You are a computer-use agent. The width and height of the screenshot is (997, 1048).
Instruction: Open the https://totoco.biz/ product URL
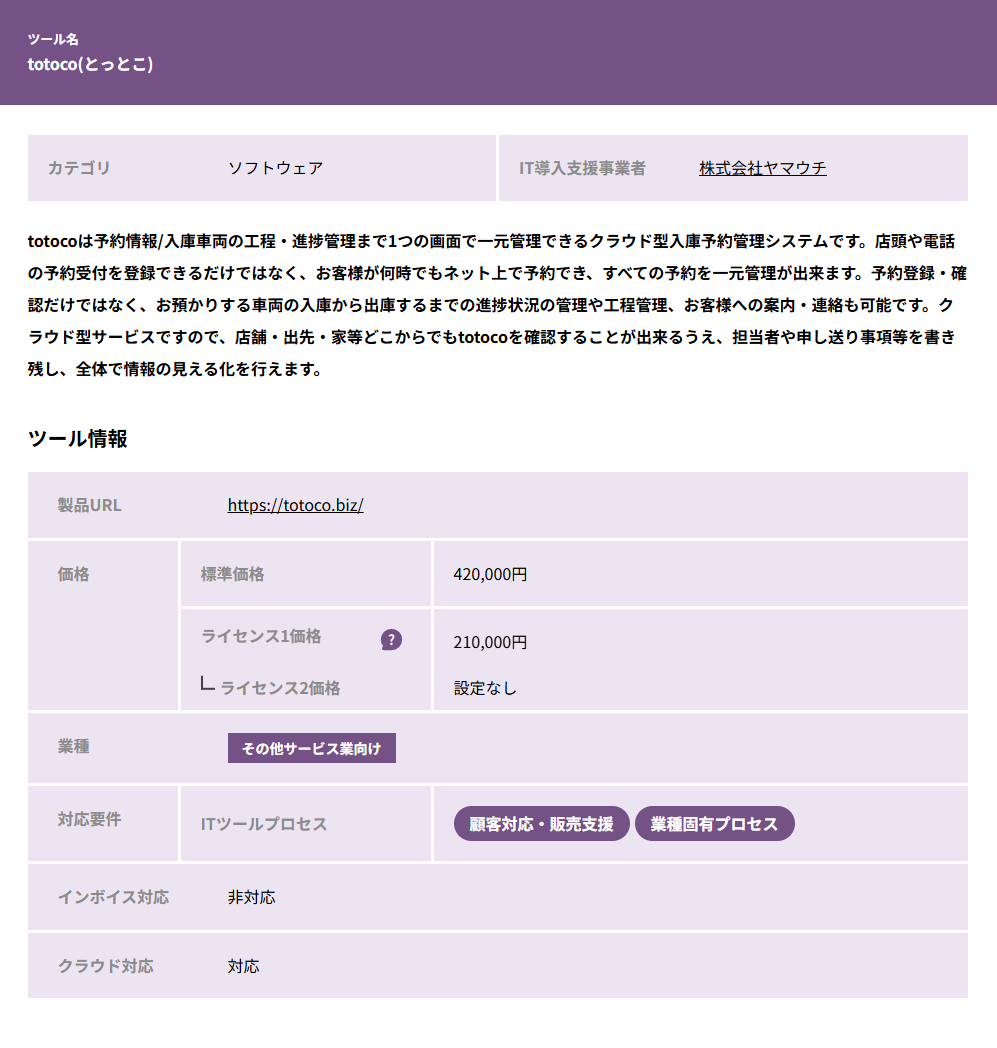tap(295, 505)
